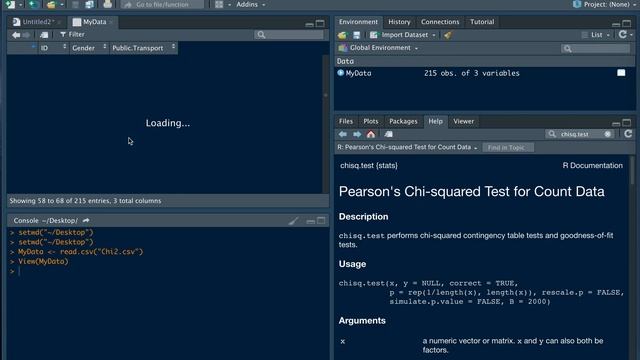Click the 'Showing 58 to 68' status text

coord(85,201)
